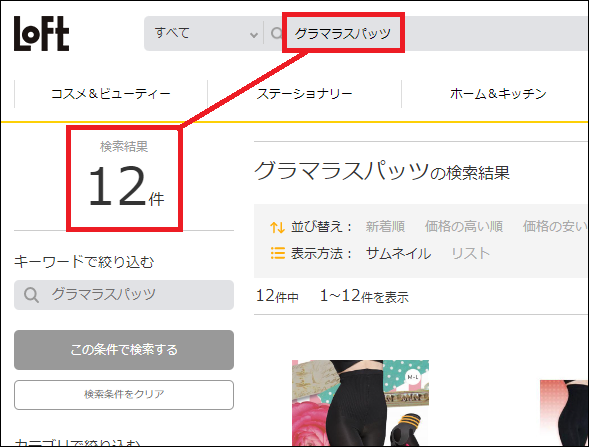Click the Loft logo

click(x=41, y=33)
